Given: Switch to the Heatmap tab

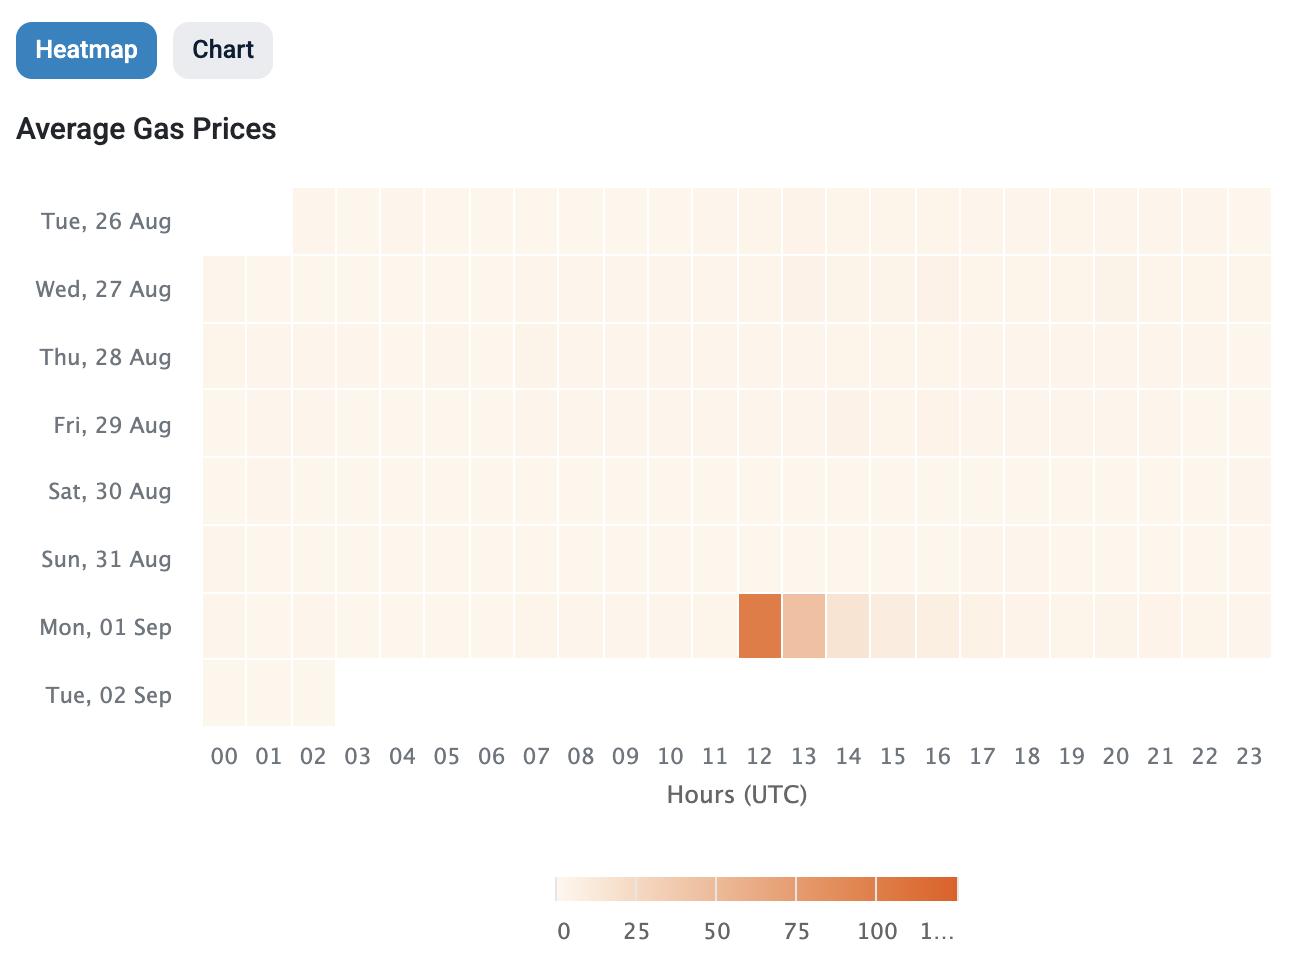Looking at the screenshot, I should point(86,50).
